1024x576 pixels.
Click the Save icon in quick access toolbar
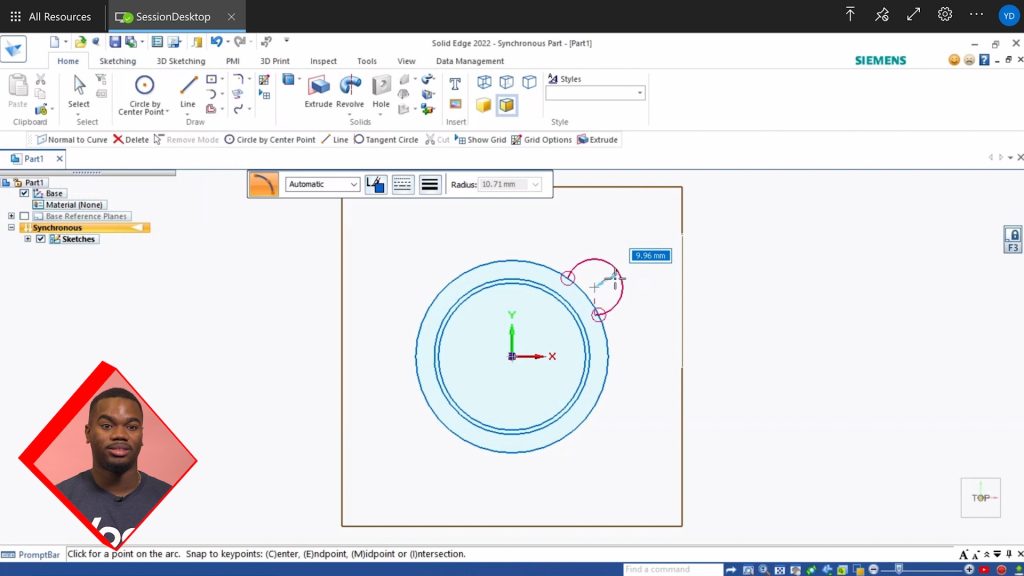coord(115,42)
